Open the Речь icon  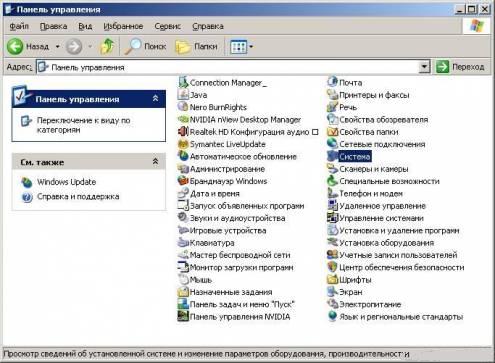click(342, 107)
